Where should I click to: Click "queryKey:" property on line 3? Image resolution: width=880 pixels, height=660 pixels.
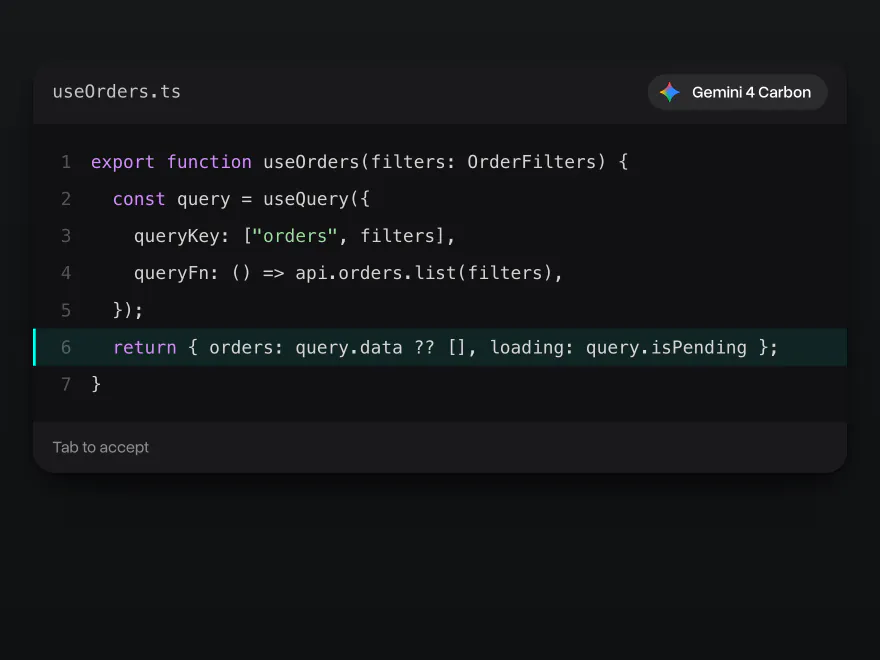tap(182, 236)
